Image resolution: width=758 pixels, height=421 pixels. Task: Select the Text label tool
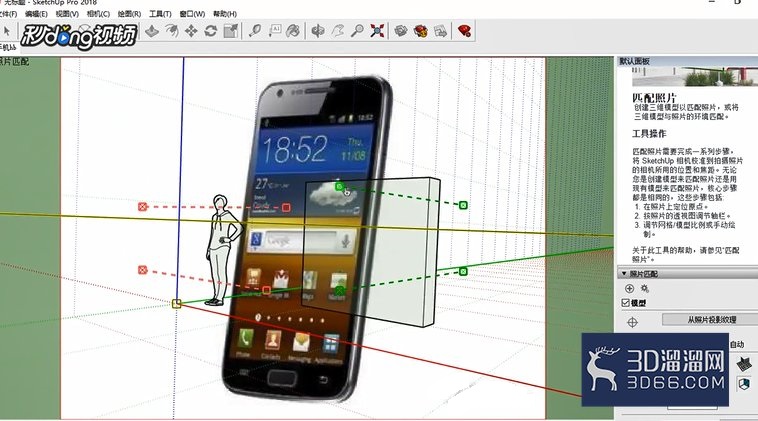point(275,31)
